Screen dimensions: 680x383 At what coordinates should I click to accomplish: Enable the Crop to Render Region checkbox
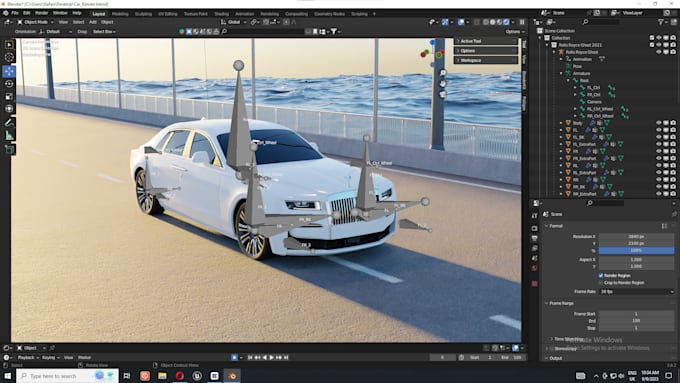click(601, 282)
